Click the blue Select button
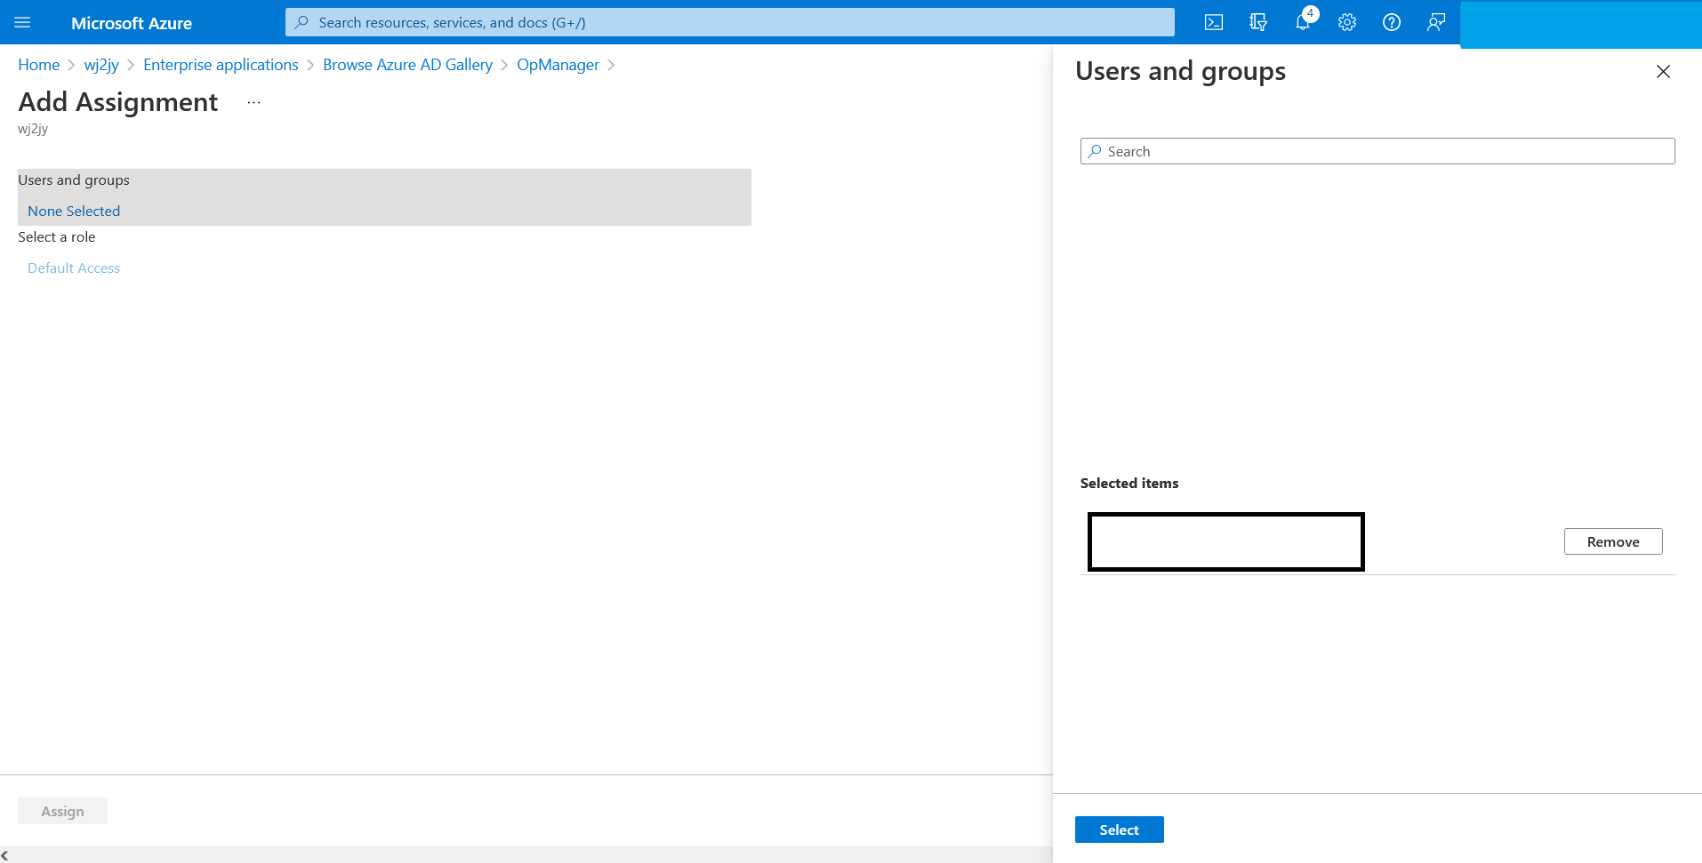 [x=1119, y=830]
